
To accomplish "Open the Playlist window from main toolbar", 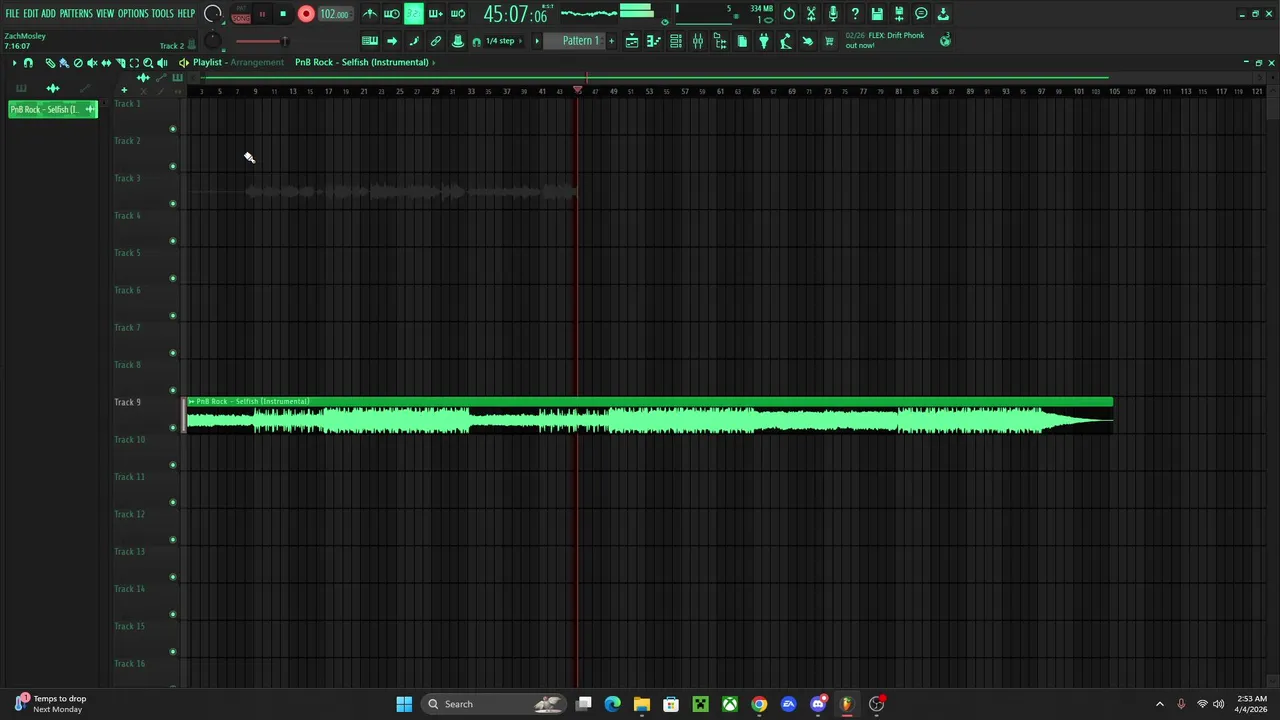I will pos(631,41).
